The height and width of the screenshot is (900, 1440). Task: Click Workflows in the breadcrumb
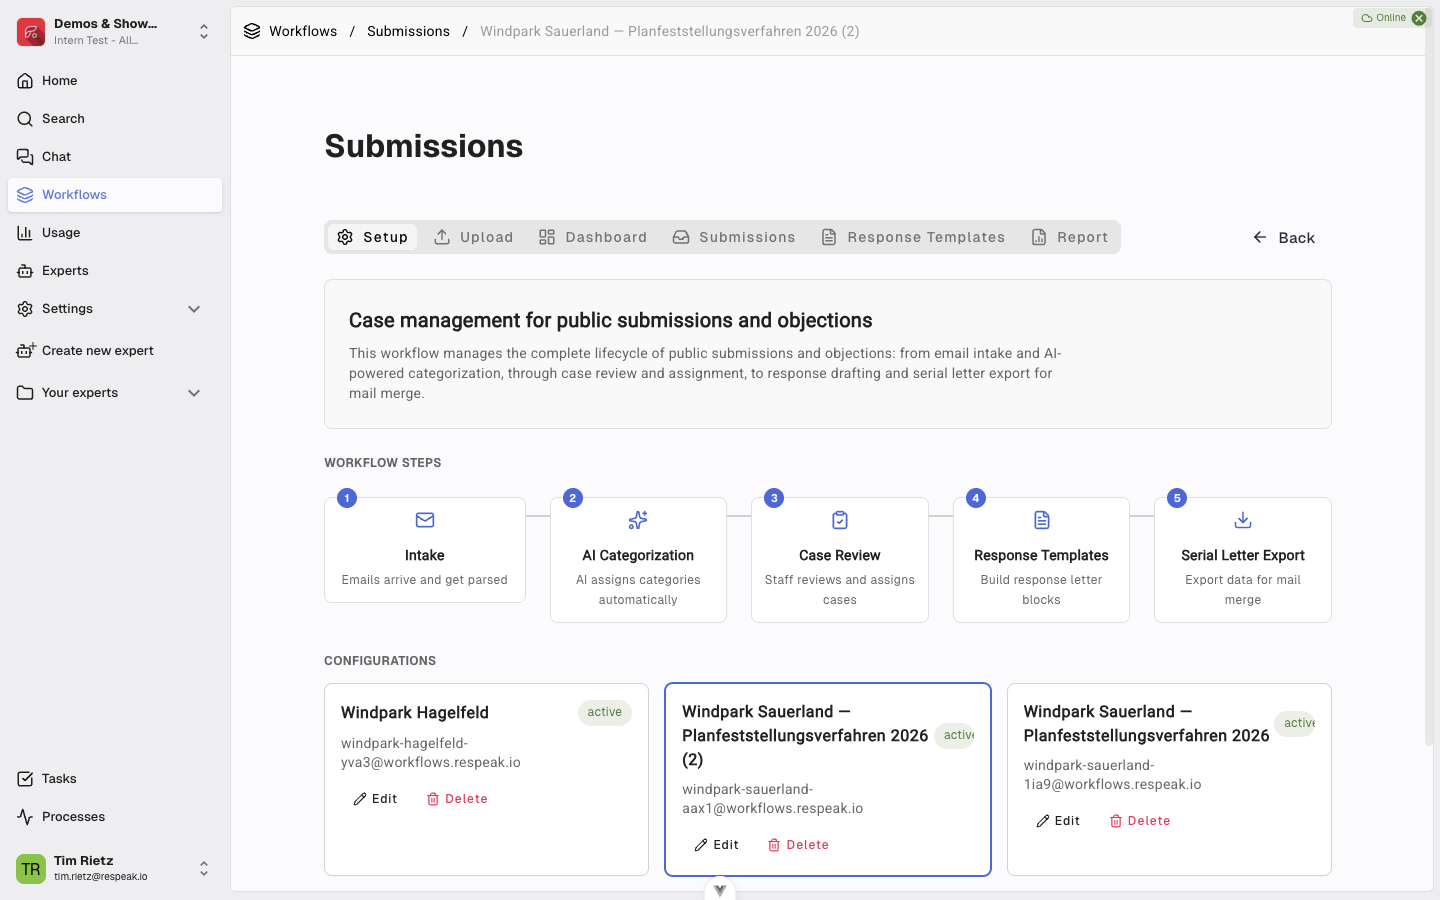[x=303, y=31]
